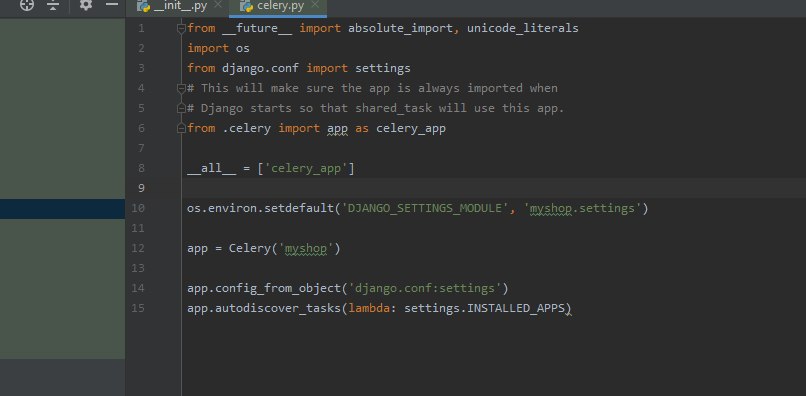
Task: Open project panel settings gear
Action: pos(86,5)
